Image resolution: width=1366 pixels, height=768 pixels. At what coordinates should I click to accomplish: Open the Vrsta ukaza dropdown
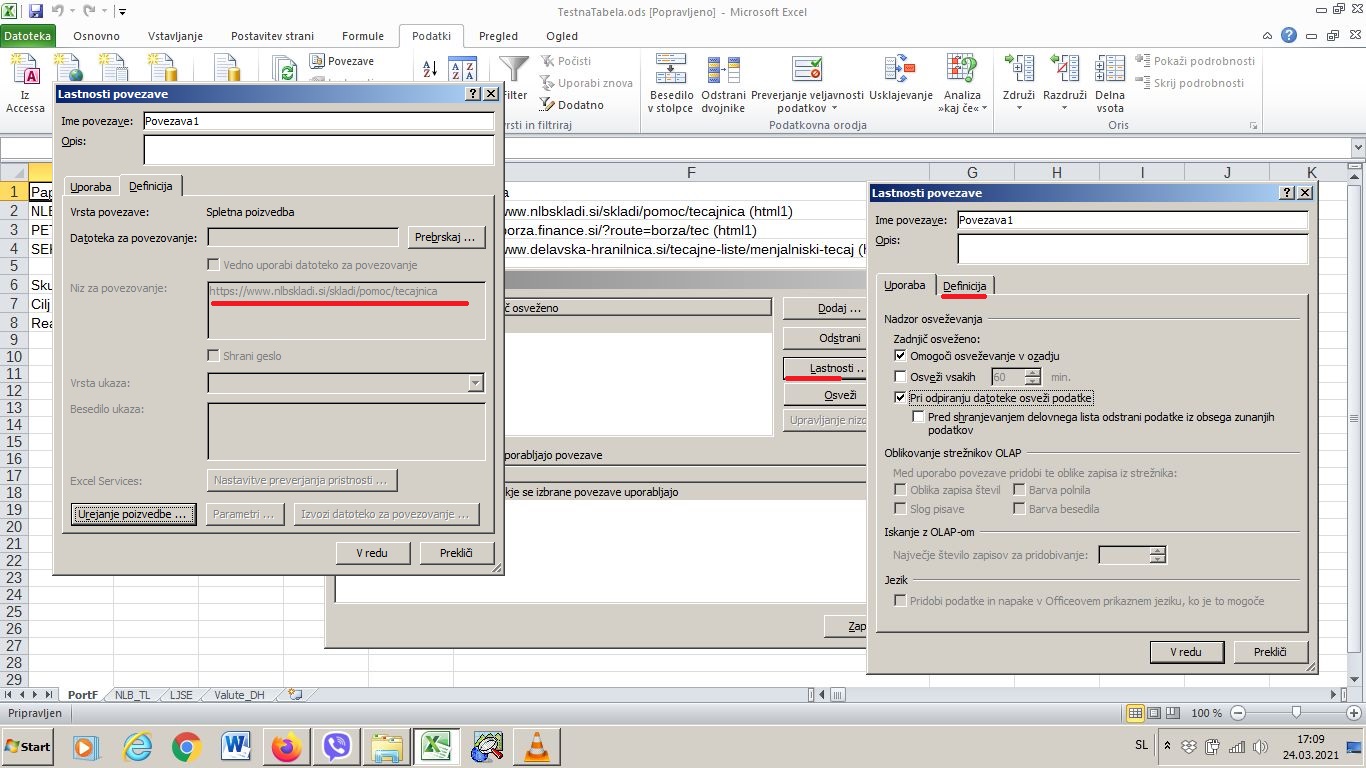pyautogui.click(x=476, y=383)
